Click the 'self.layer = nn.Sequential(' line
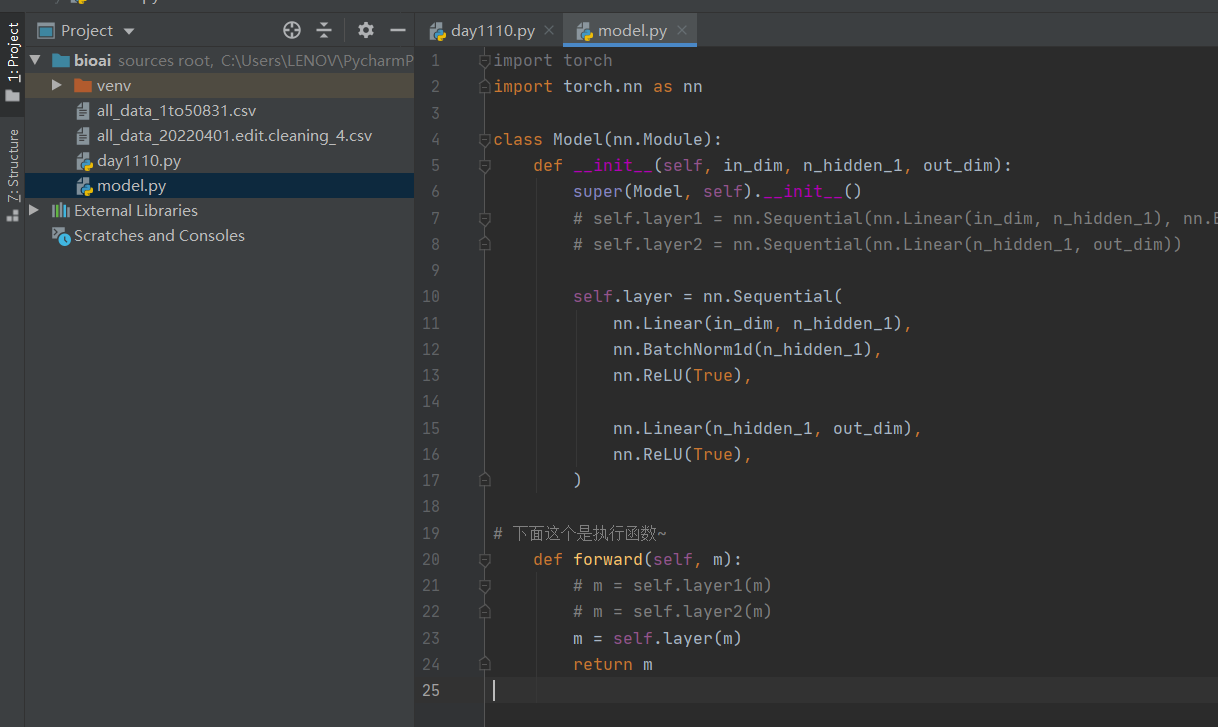 pos(708,297)
